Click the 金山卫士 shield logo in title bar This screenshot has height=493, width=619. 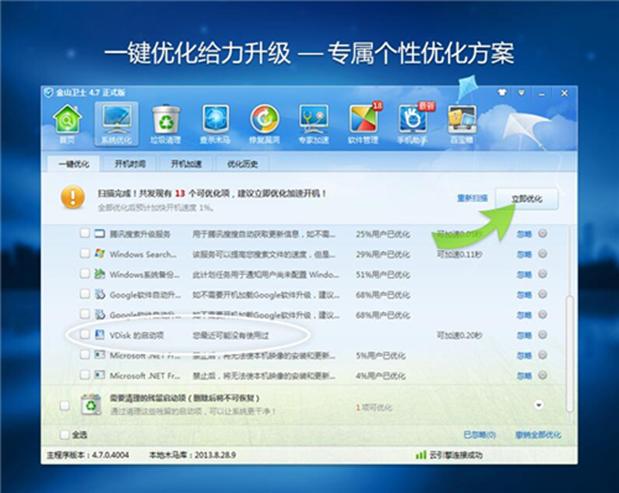(x=49, y=93)
